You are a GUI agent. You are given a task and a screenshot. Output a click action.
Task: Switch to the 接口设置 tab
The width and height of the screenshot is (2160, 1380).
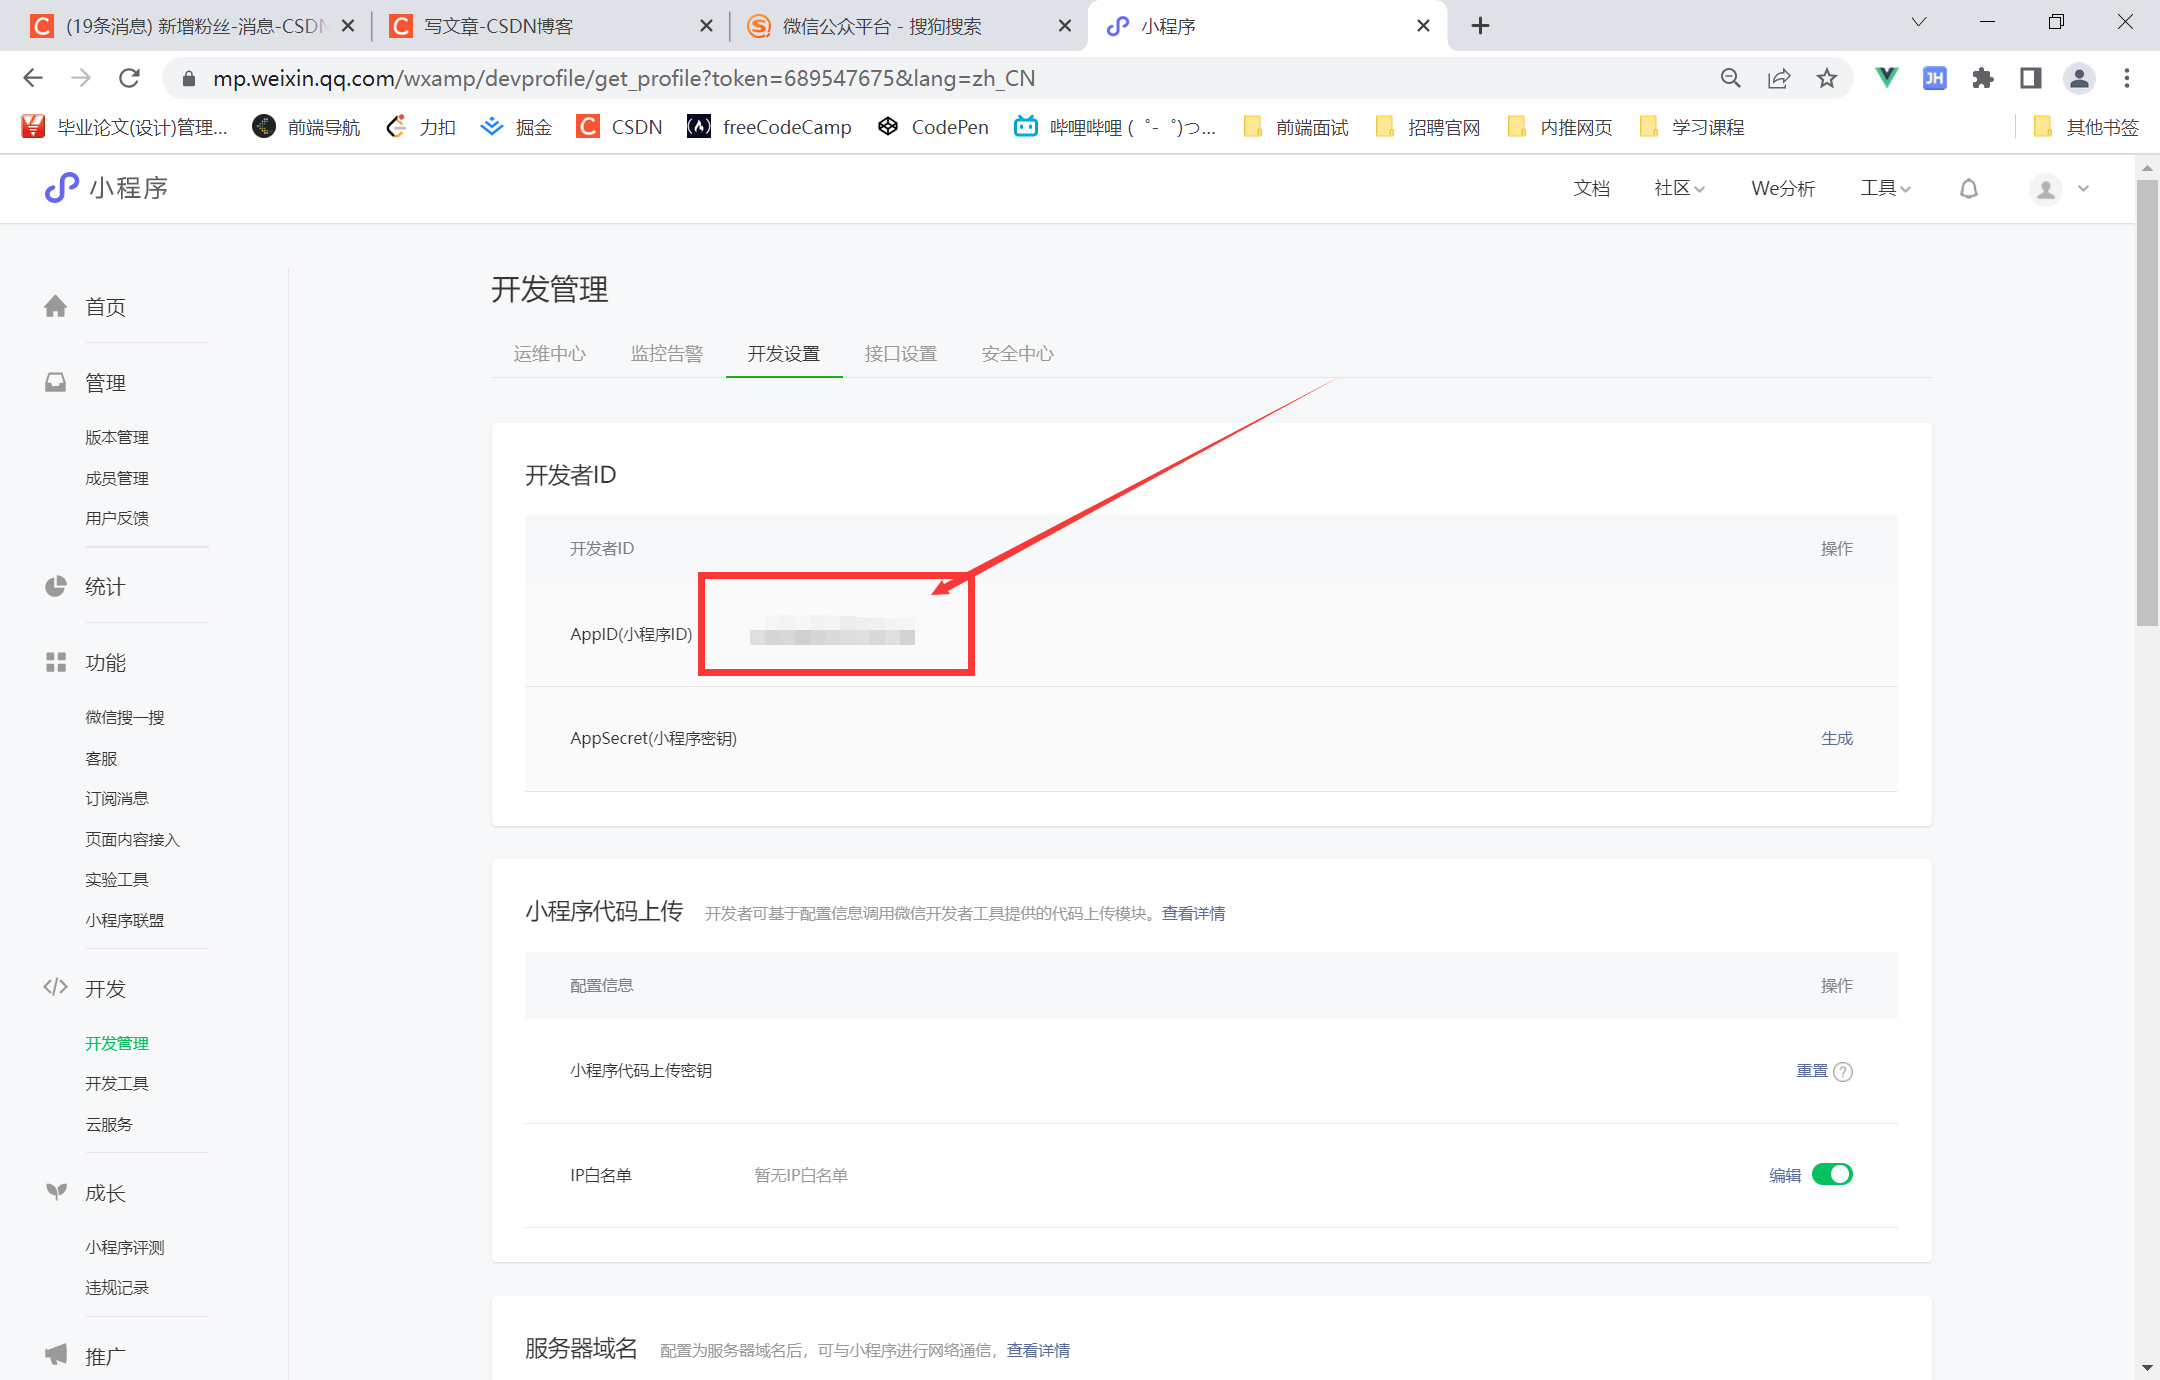click(901, 353)
